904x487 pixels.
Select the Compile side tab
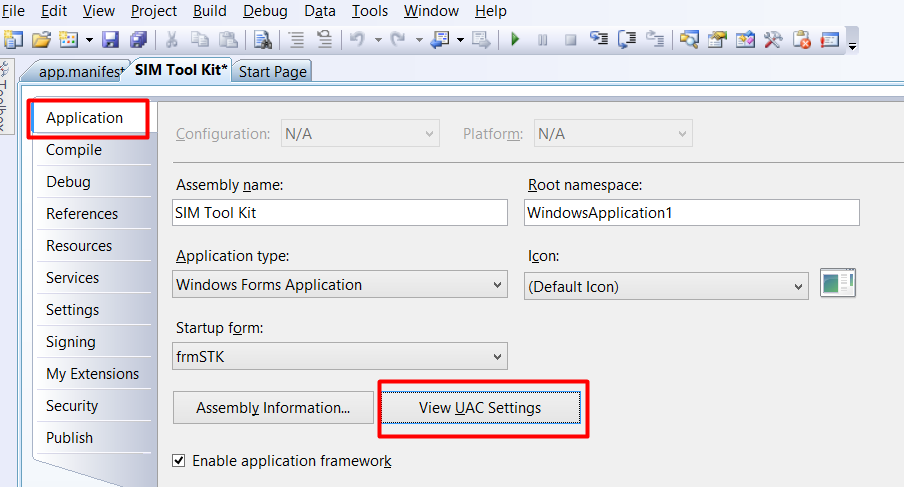tap(74, 150)
